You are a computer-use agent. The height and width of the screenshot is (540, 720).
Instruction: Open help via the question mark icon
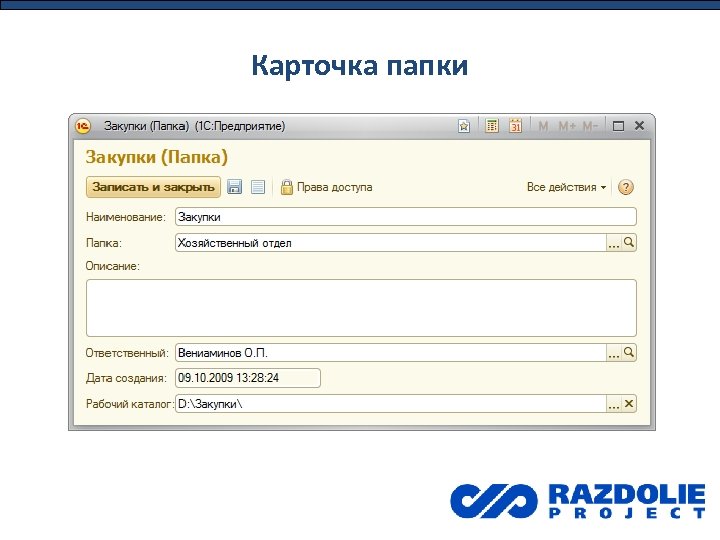626,187
